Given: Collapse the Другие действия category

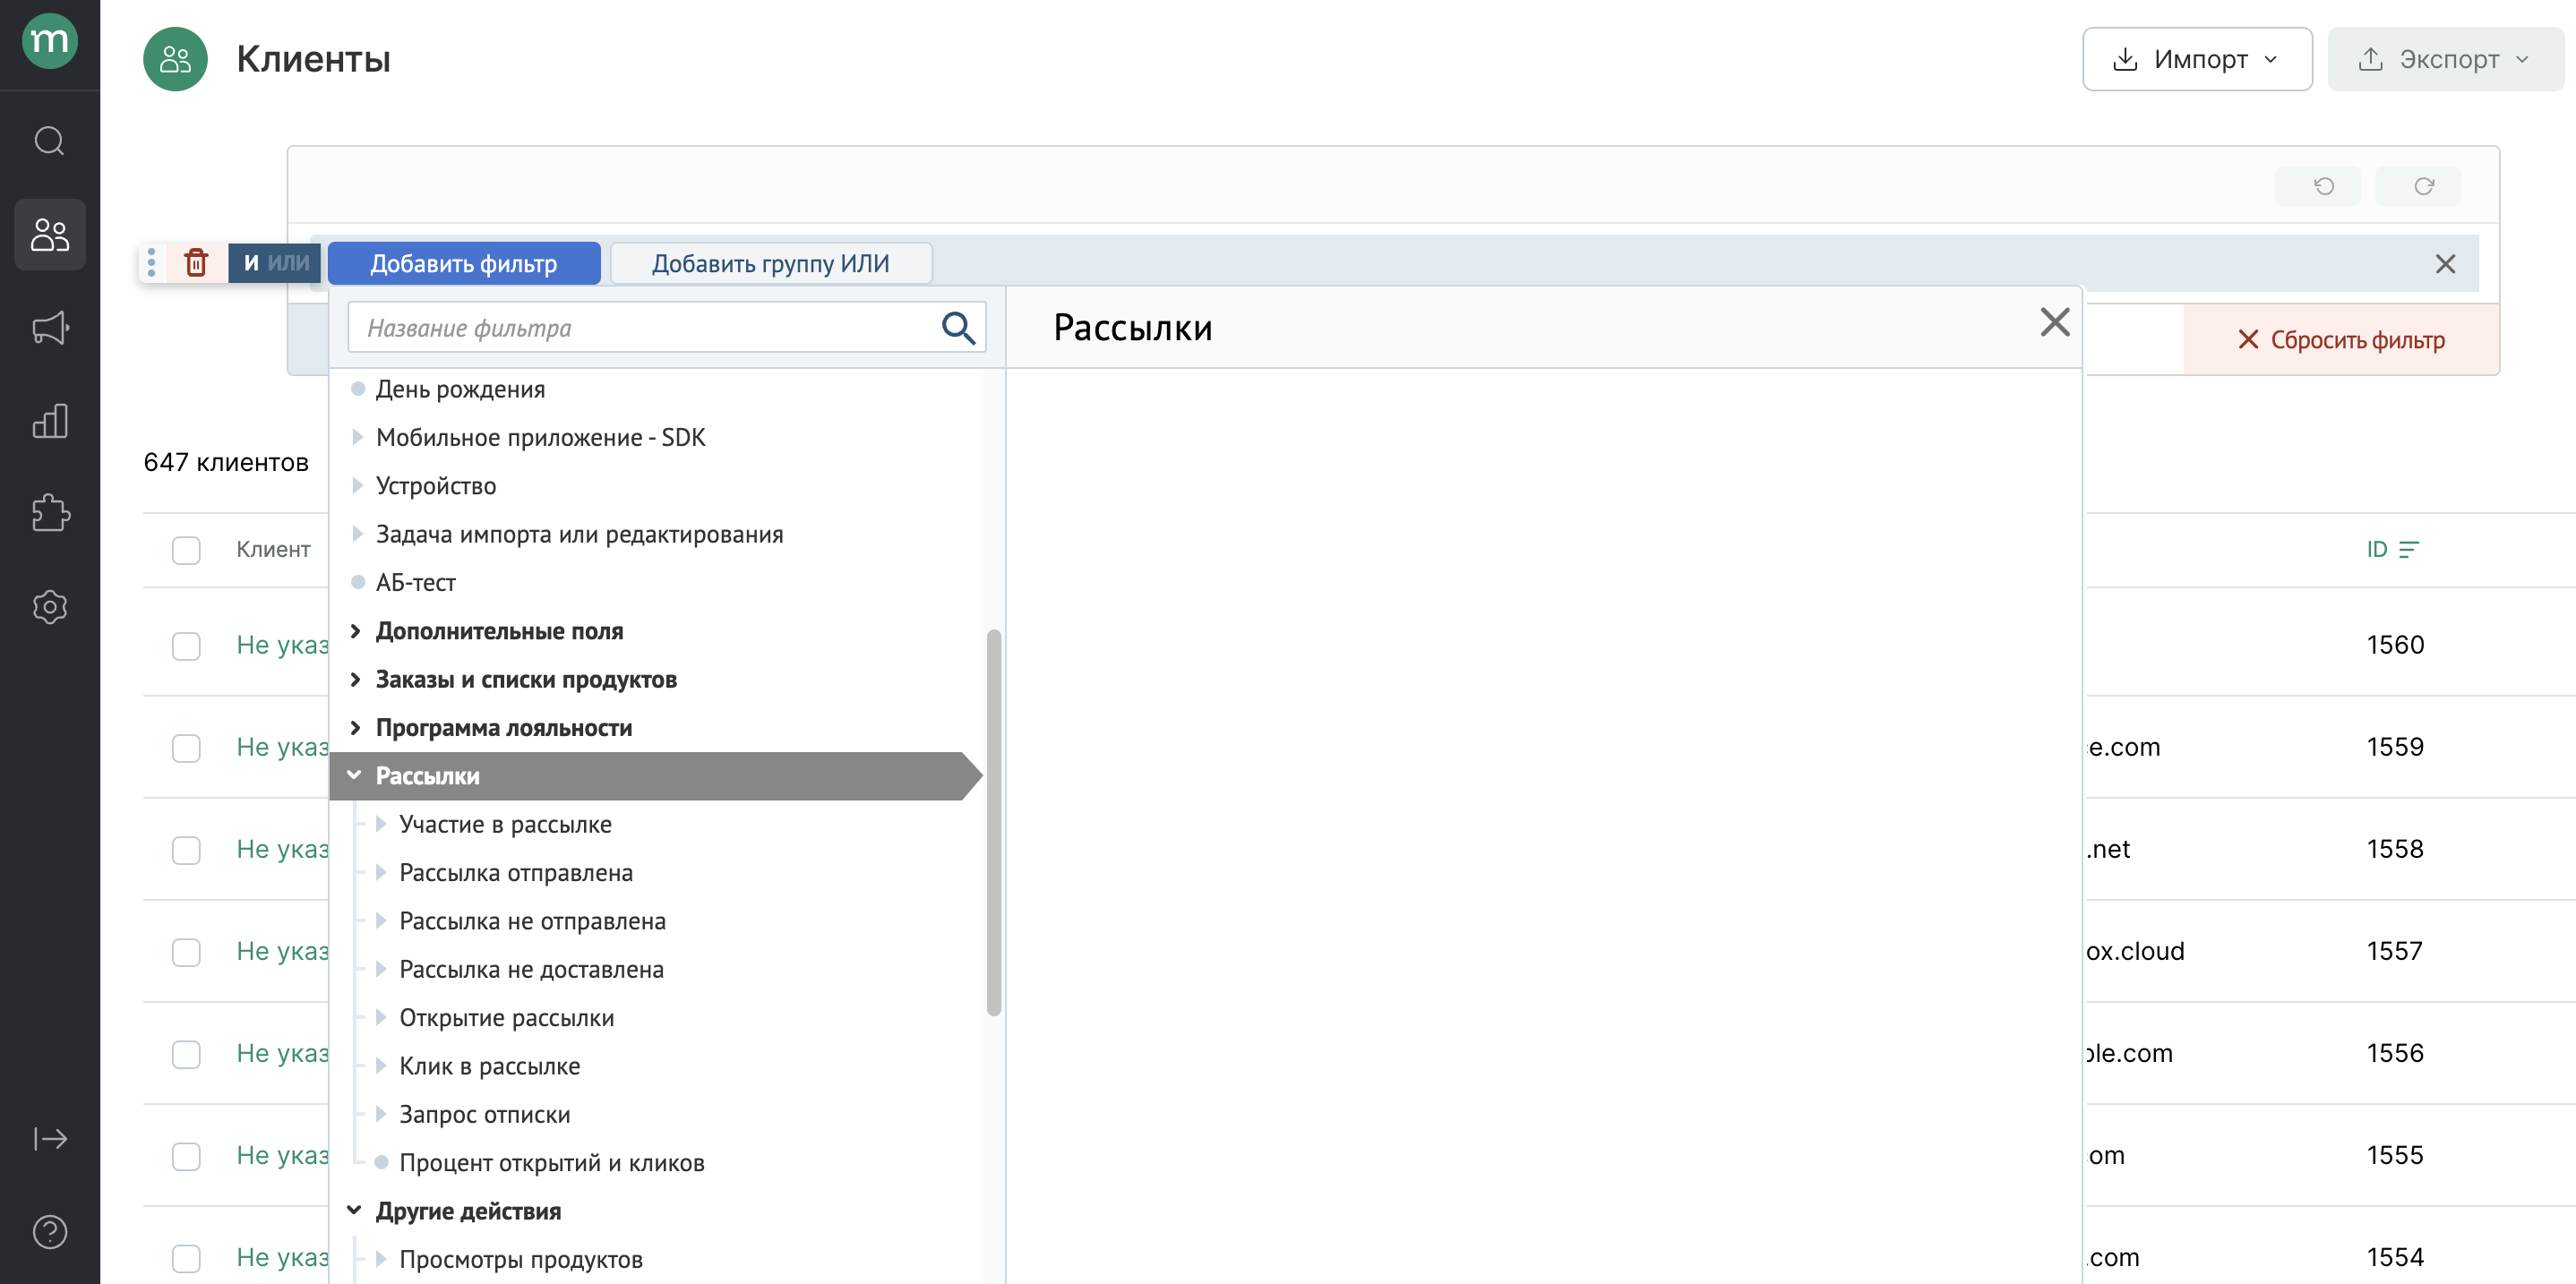Looking at the screenshot, I should pyautogui.click(x=355, y=1211).
